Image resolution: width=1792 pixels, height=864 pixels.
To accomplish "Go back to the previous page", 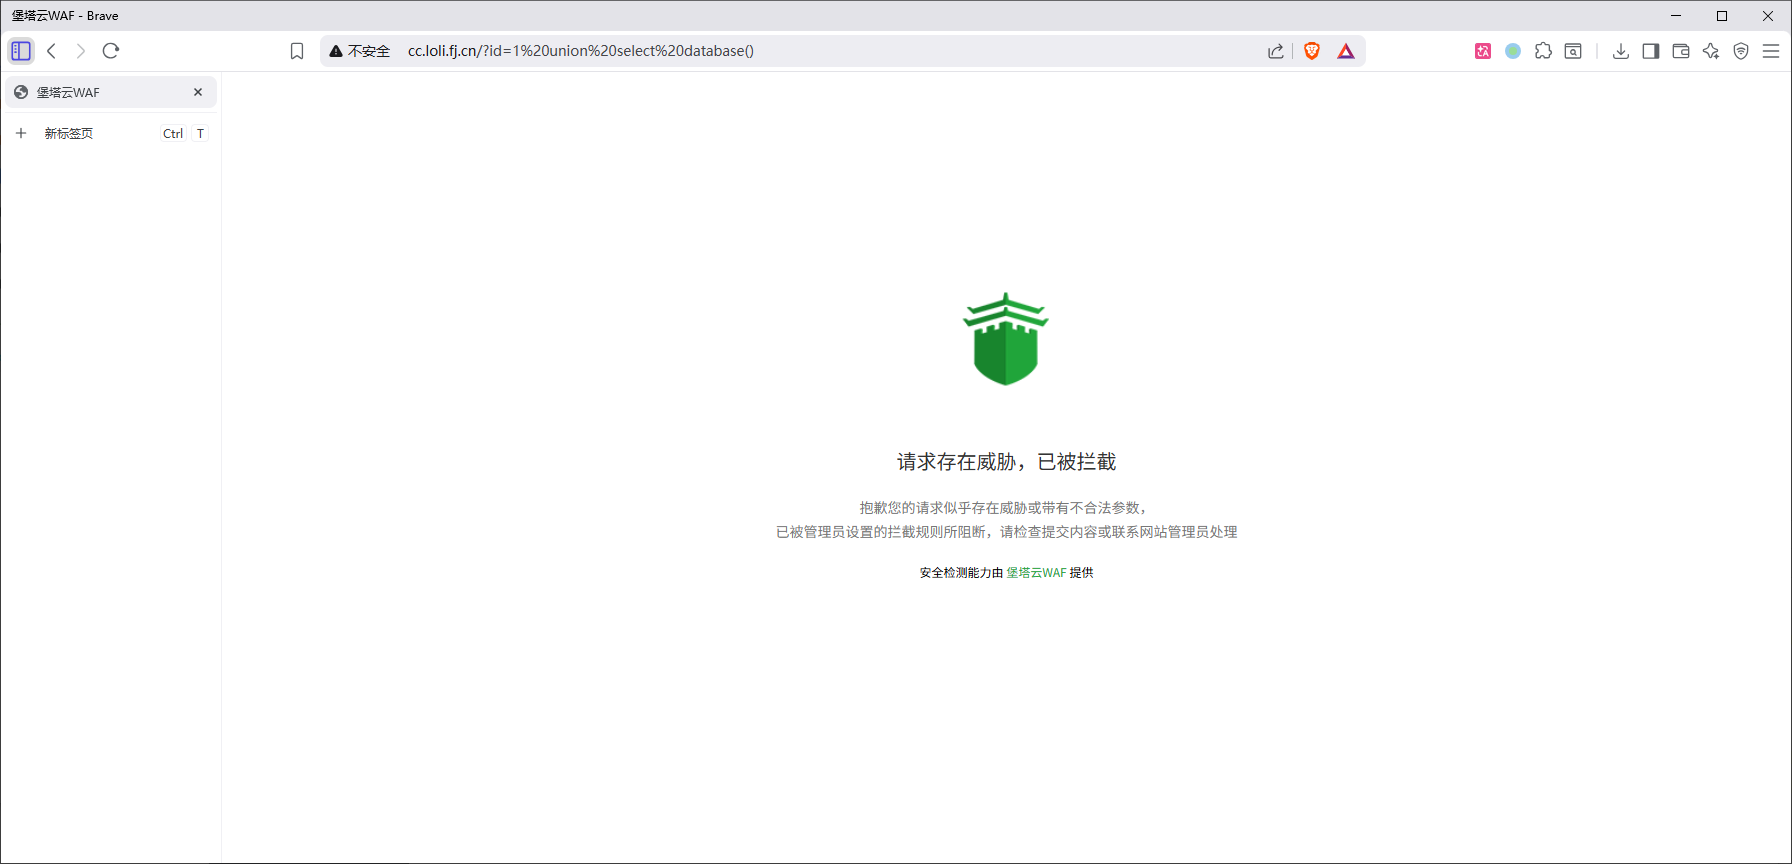I will pos(52,51).
